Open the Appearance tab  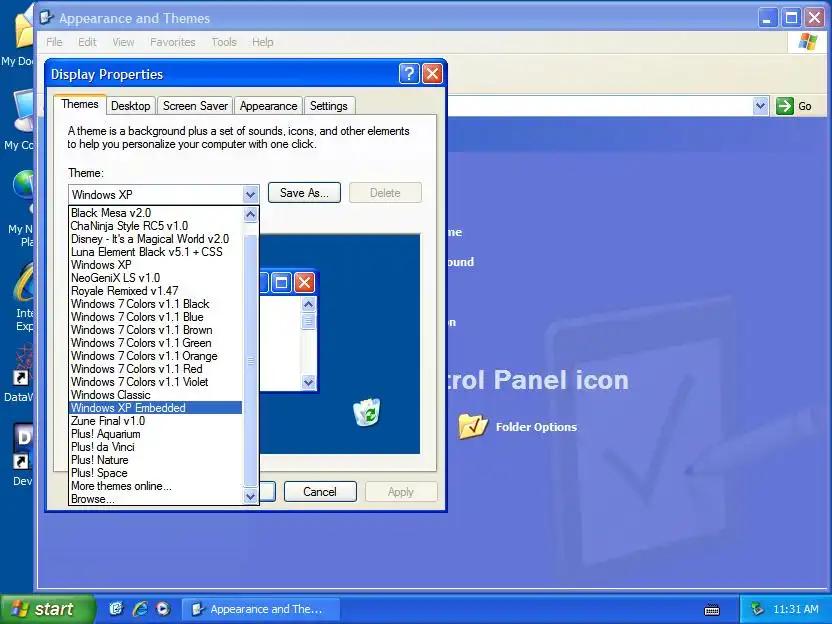[268, 106]
